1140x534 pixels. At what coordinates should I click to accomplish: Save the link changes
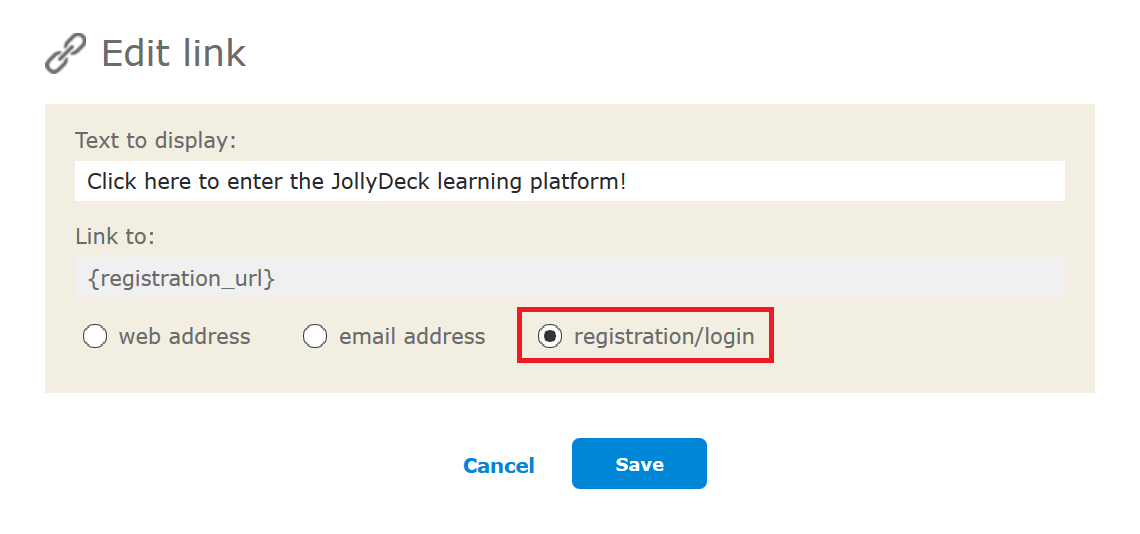coord(639,463)
